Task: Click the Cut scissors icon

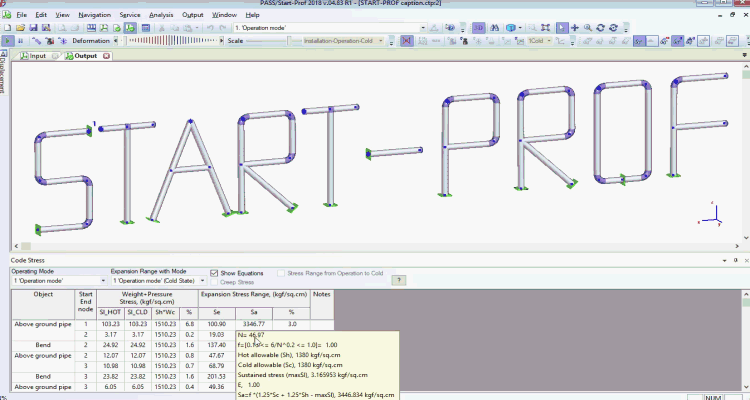Action: pyautogui.click(x=161, y=28)
